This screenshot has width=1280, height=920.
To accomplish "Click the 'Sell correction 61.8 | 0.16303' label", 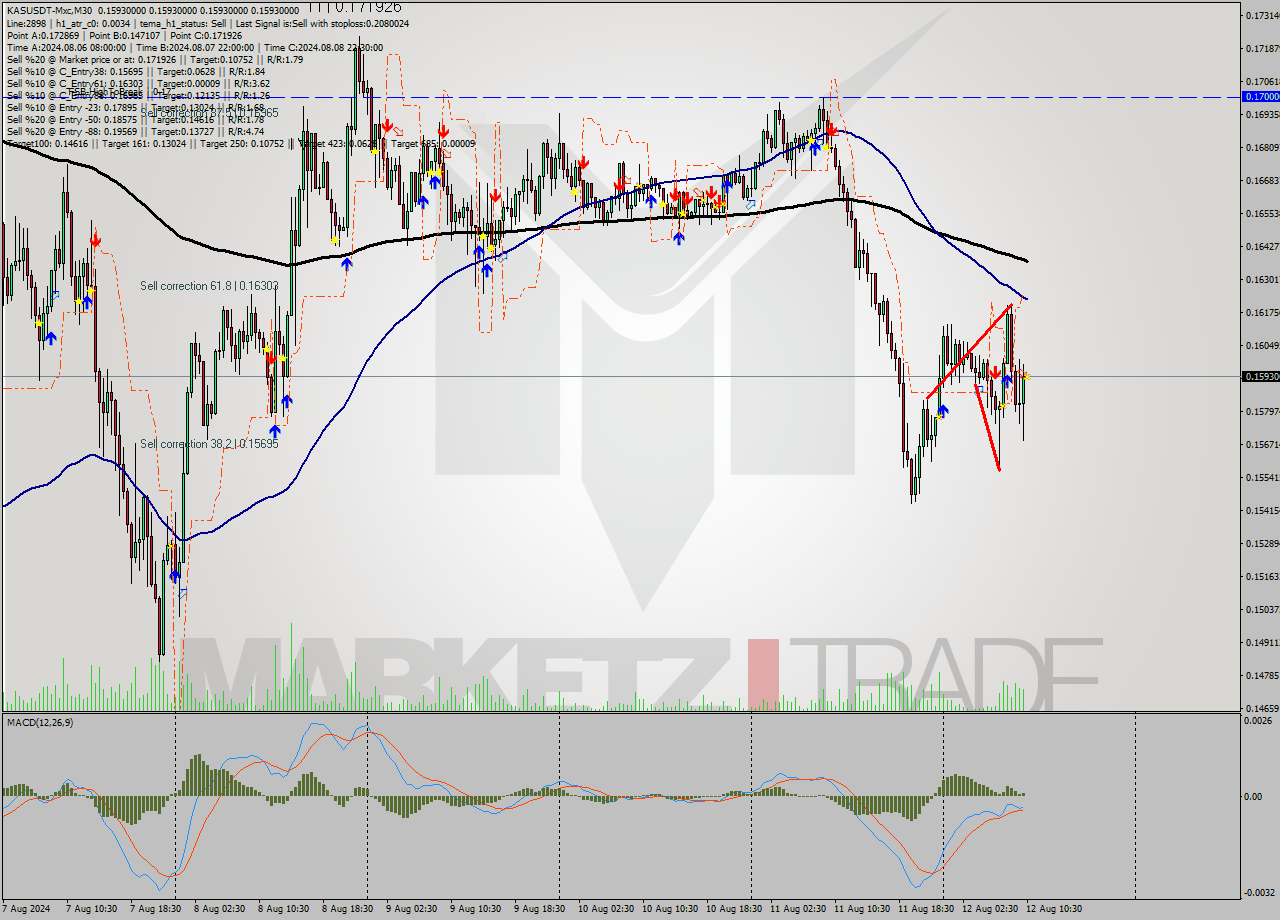I will tap(209, 286).
